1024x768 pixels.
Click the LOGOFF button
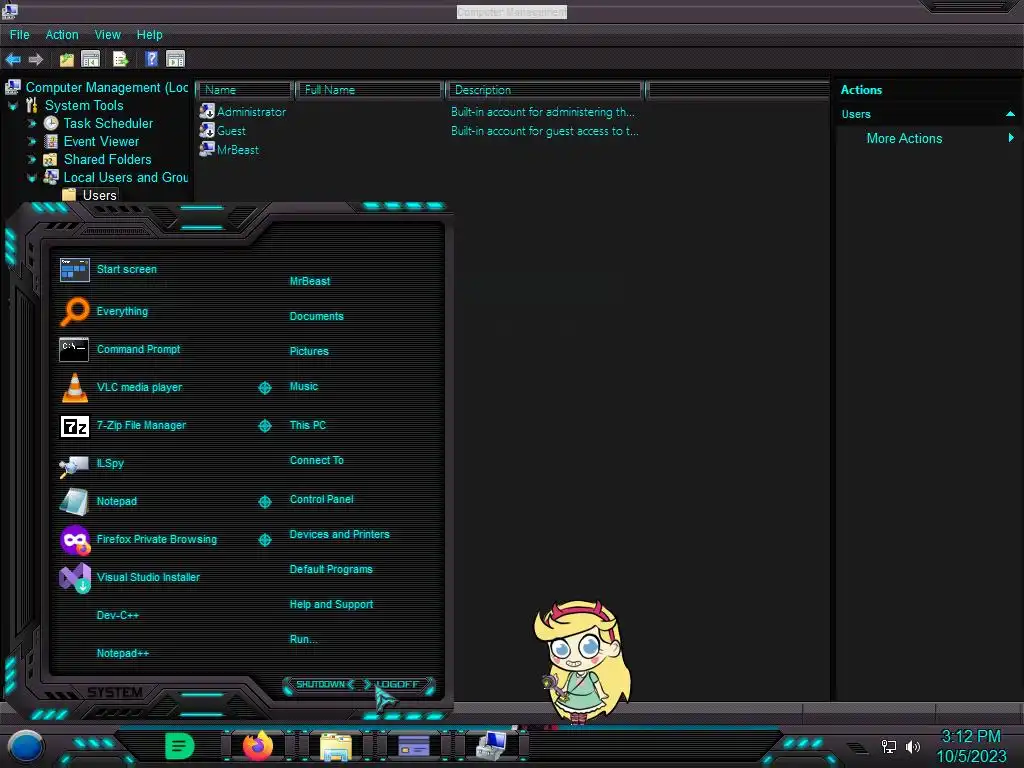click(x=397, y=684)
